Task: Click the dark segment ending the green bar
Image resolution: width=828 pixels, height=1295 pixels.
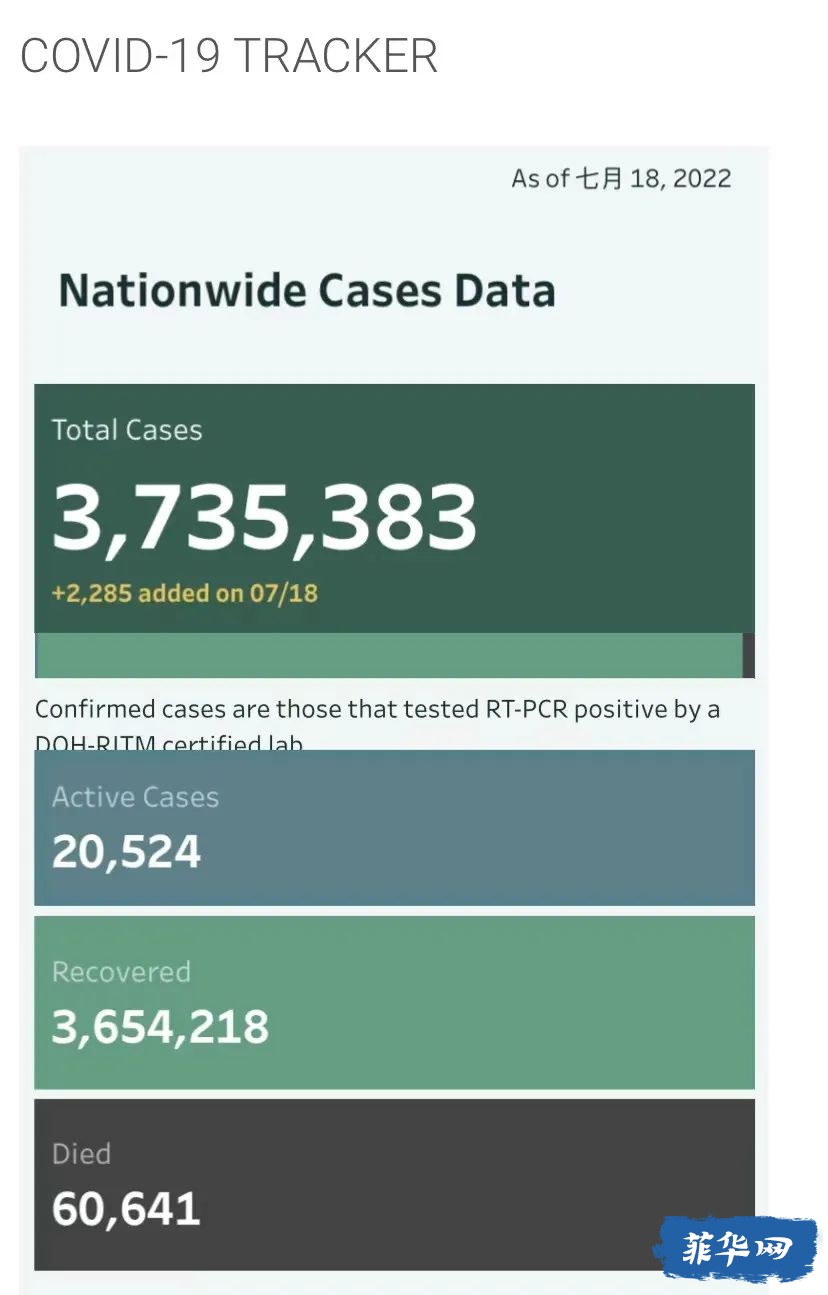Action: click(749, 655)
